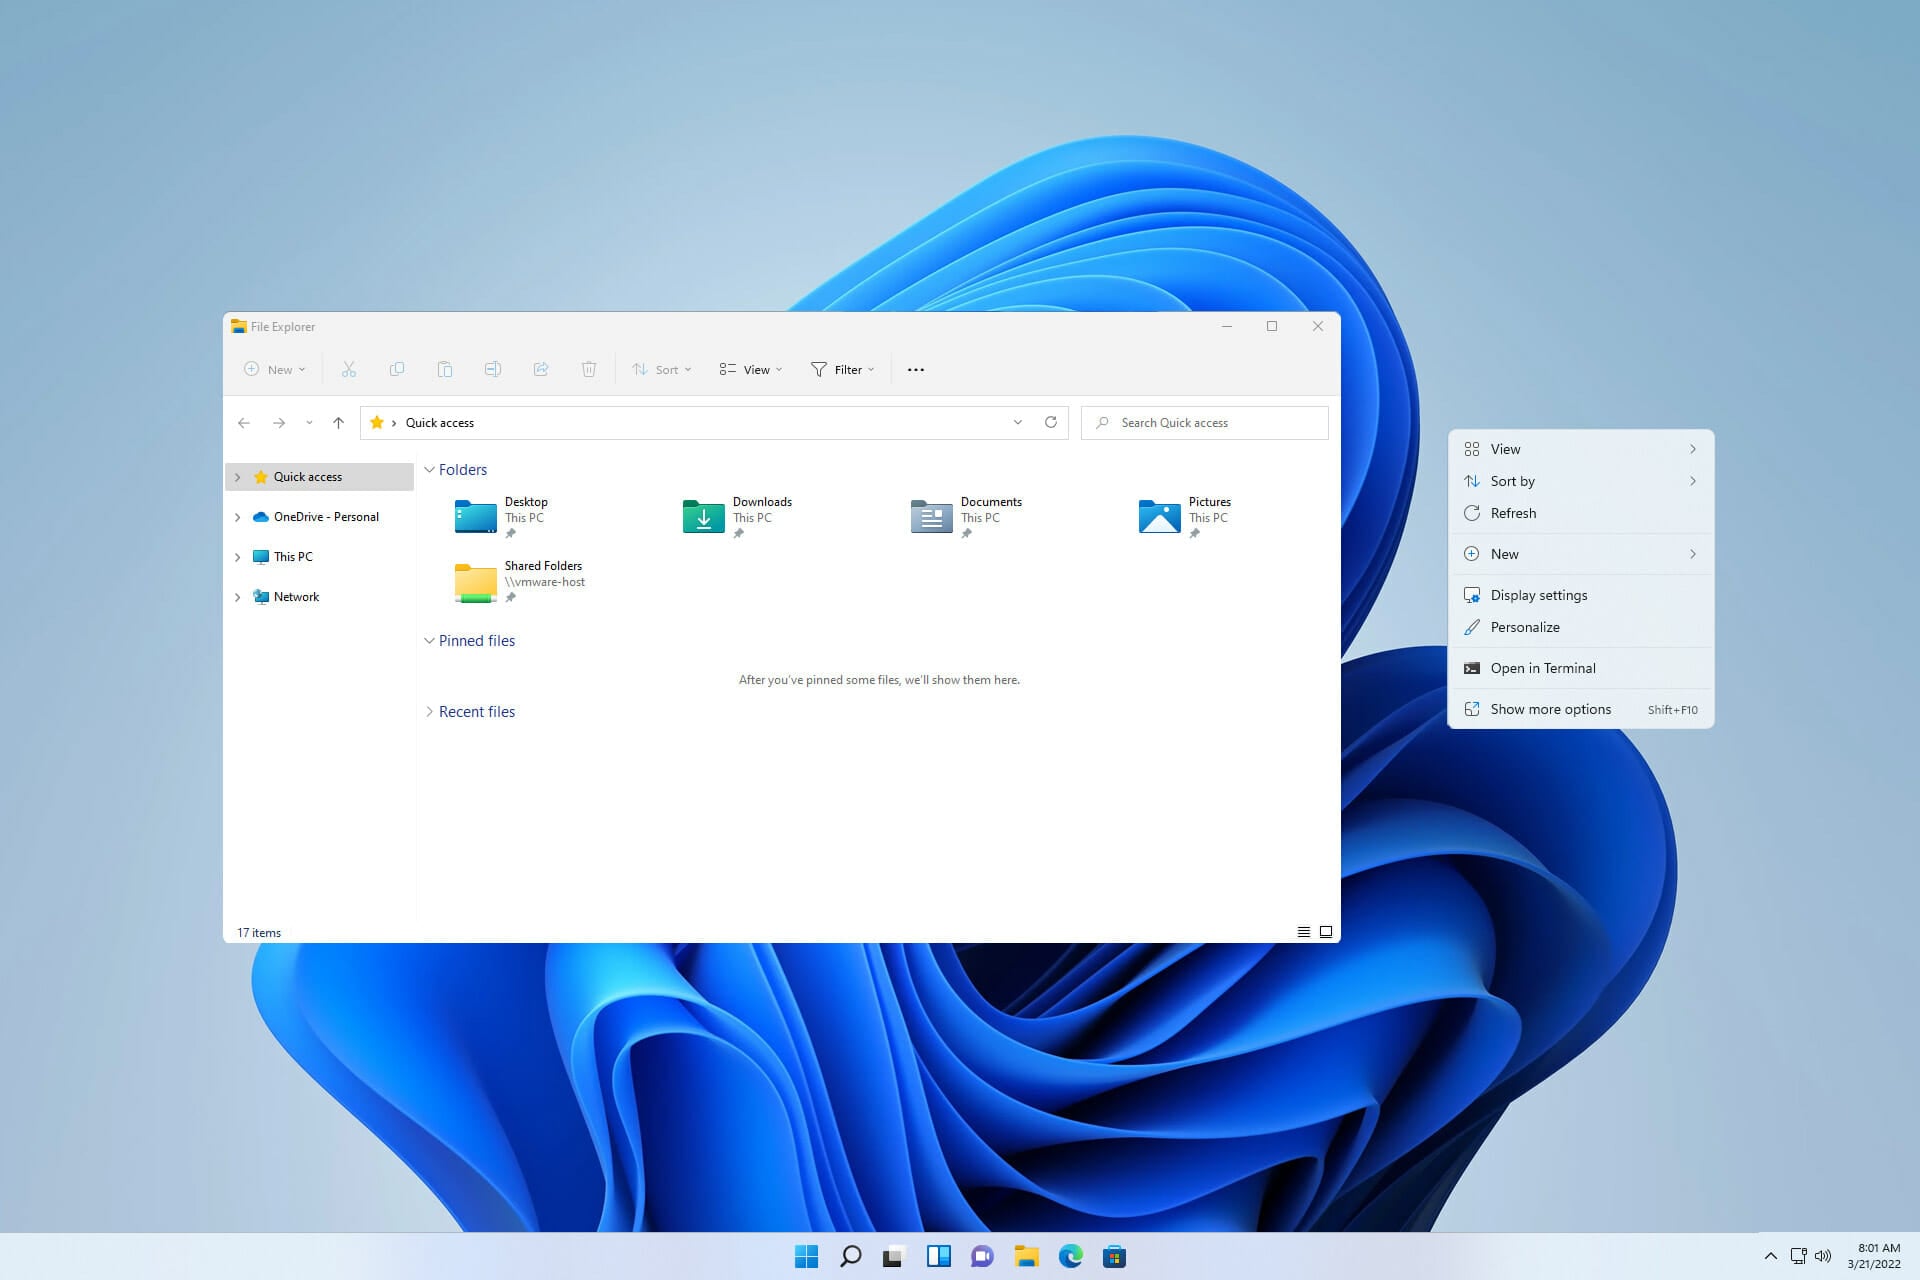Viewport: 1920px width, 1280px height.
Task: Switch to large thumbnails using status bar icon
Action: tap(1326, 931)
